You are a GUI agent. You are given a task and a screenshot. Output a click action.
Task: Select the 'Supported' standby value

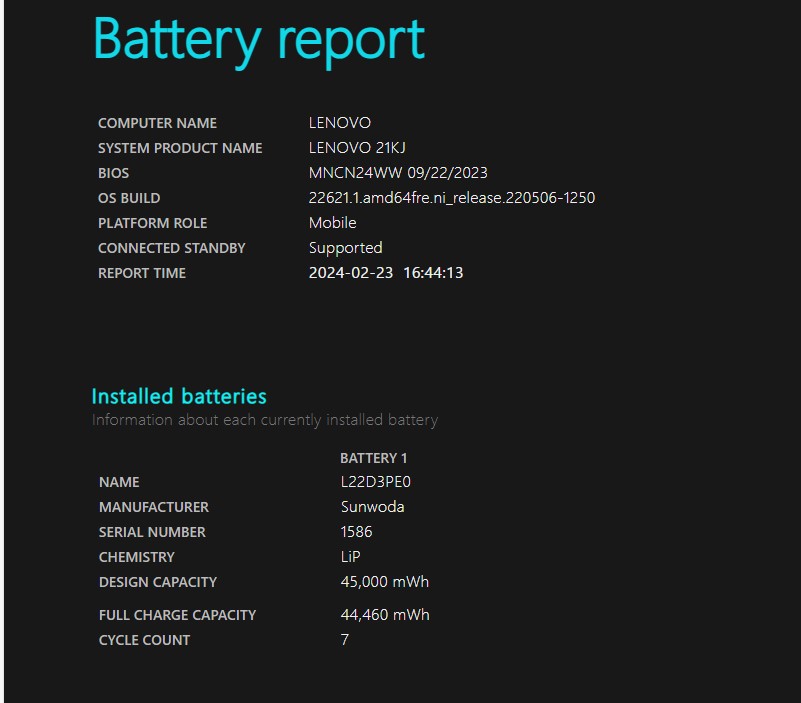[345, 248]
